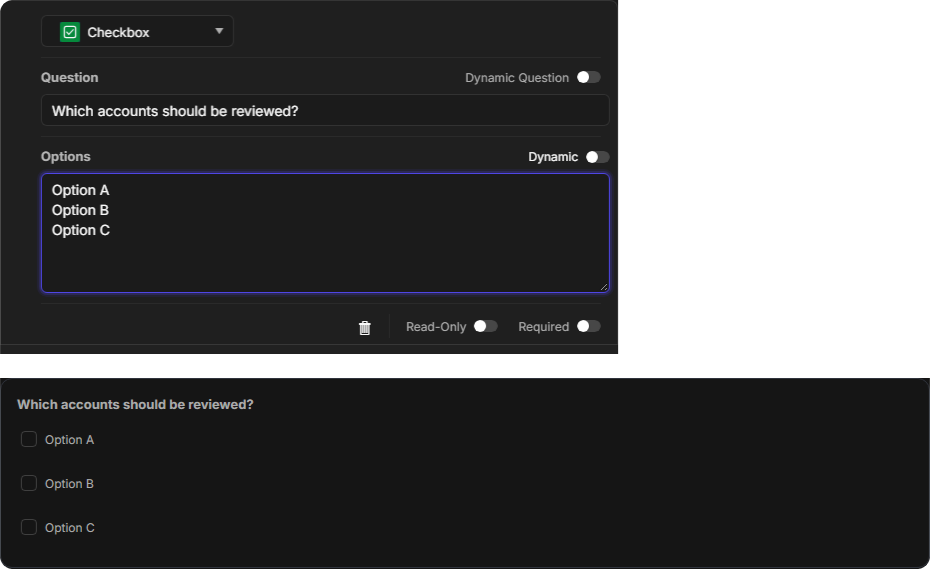Viewport: 930px width, 569px height.
Task: Click the Option A line in Options box
Action: (x=80, y=190)
